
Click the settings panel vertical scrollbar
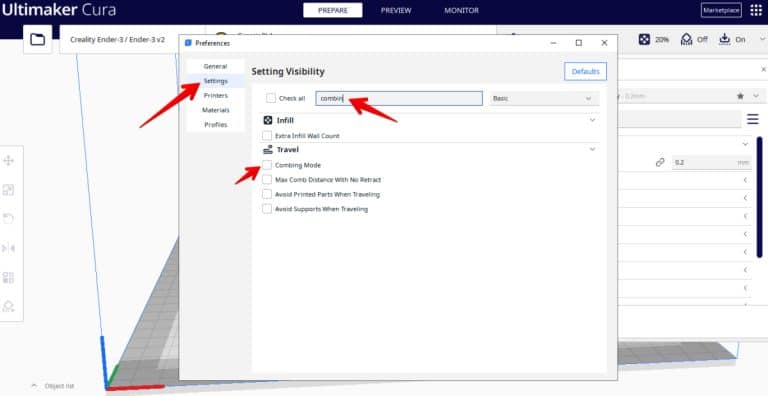759,197
